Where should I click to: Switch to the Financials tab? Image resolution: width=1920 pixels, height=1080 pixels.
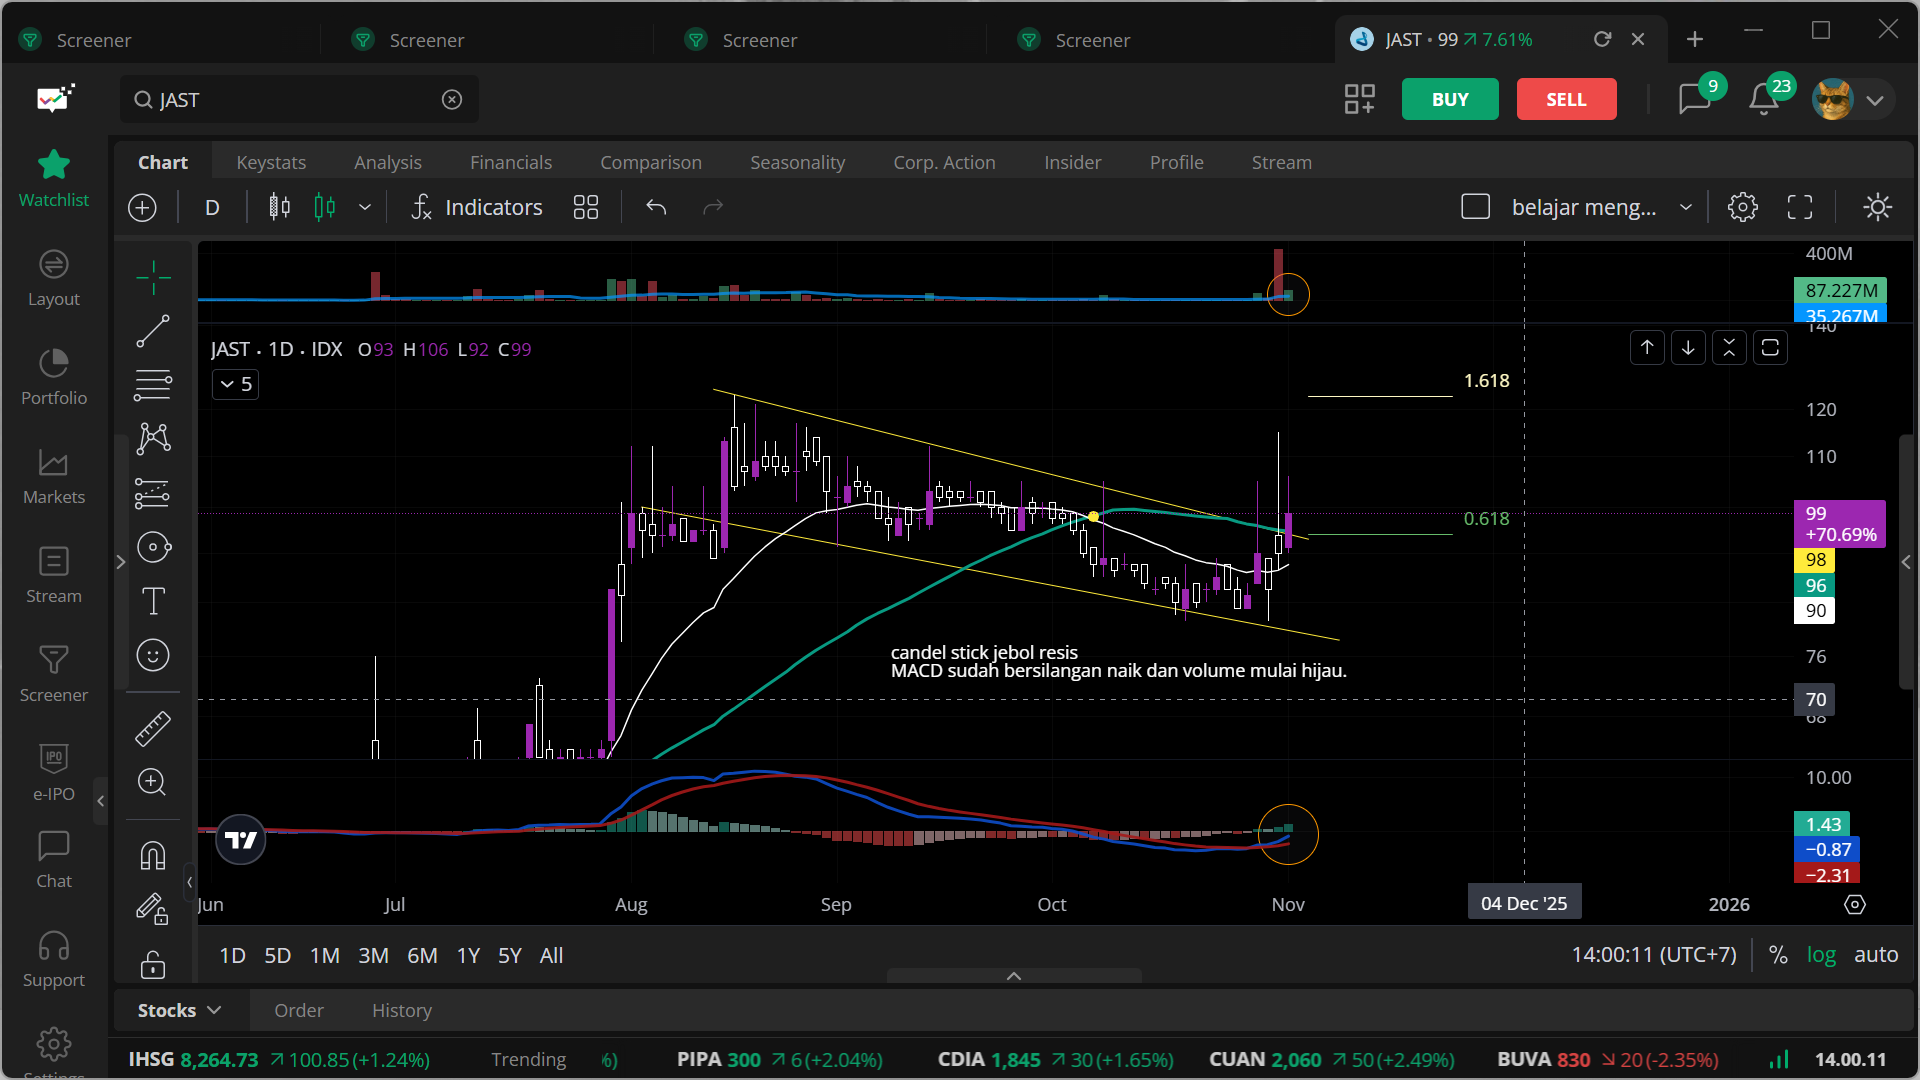tap(510, 162)
